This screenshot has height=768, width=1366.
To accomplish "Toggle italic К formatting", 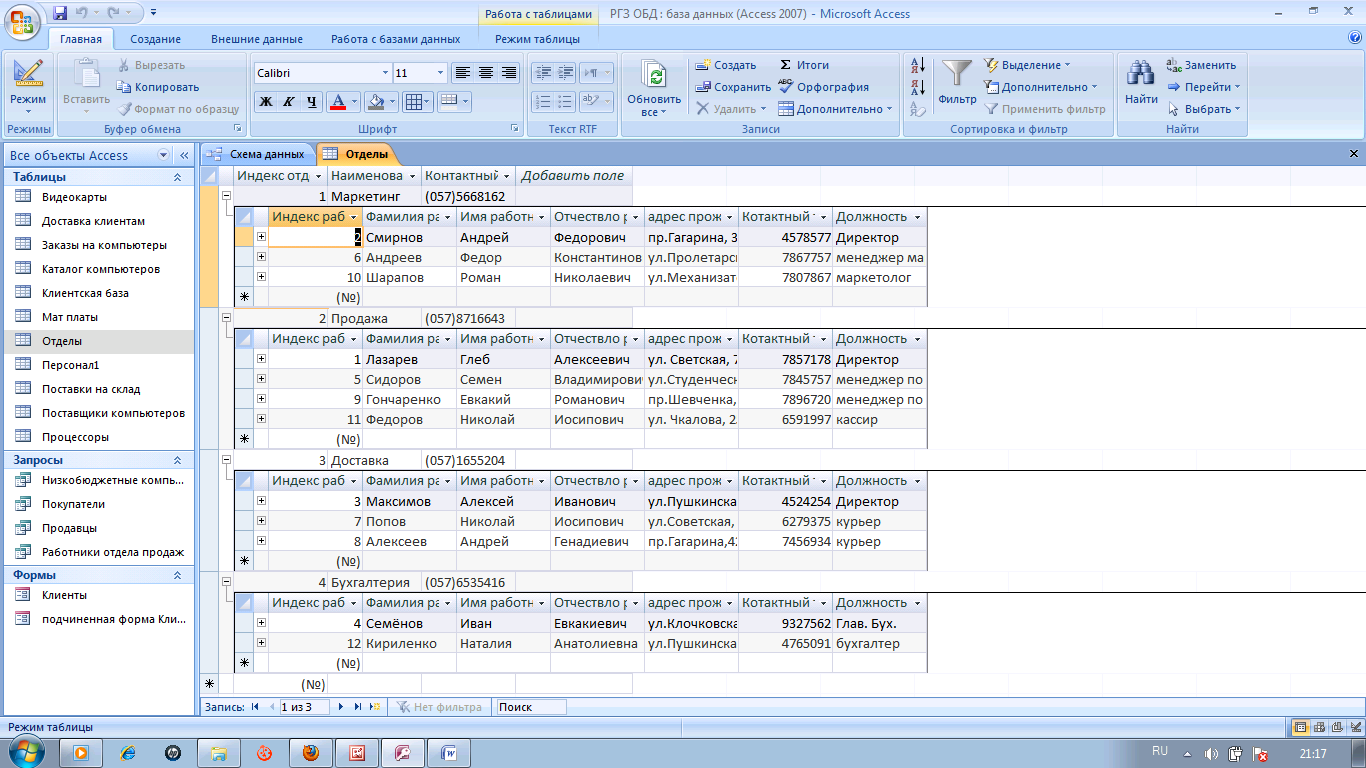I will click(x=289, y=101).
